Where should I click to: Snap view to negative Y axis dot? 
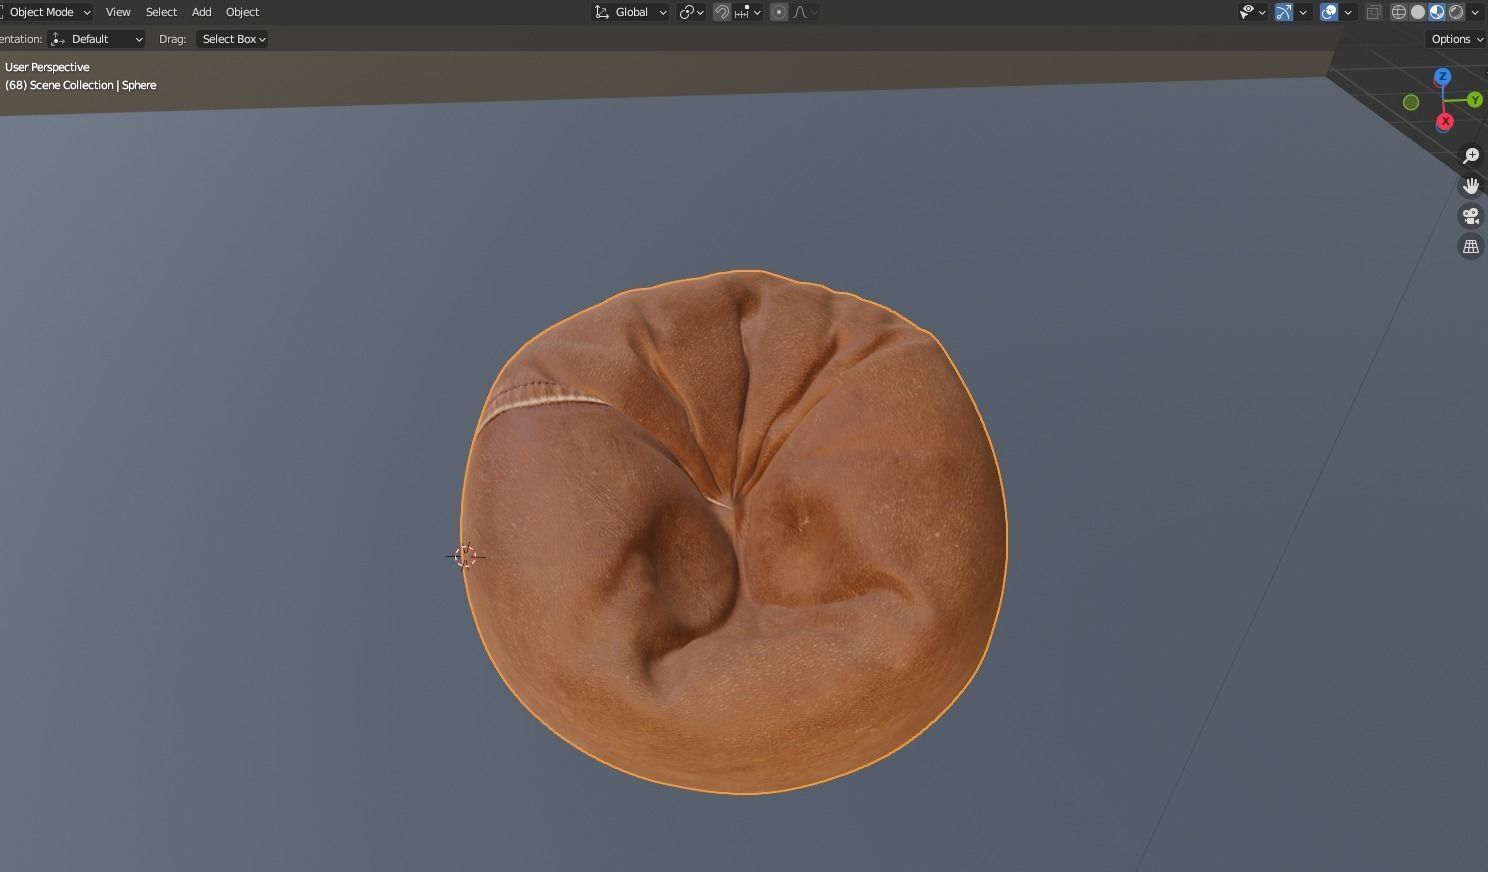point(1411,102)
